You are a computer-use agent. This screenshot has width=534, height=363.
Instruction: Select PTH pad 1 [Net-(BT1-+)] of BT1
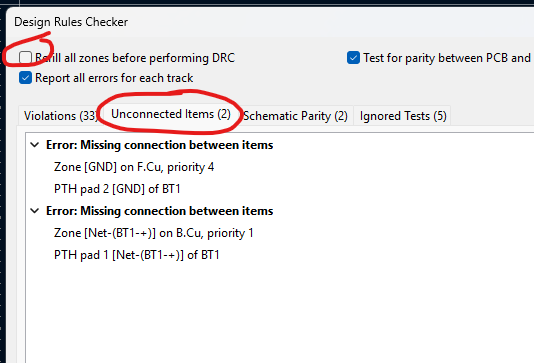click(x=137, y=255)
